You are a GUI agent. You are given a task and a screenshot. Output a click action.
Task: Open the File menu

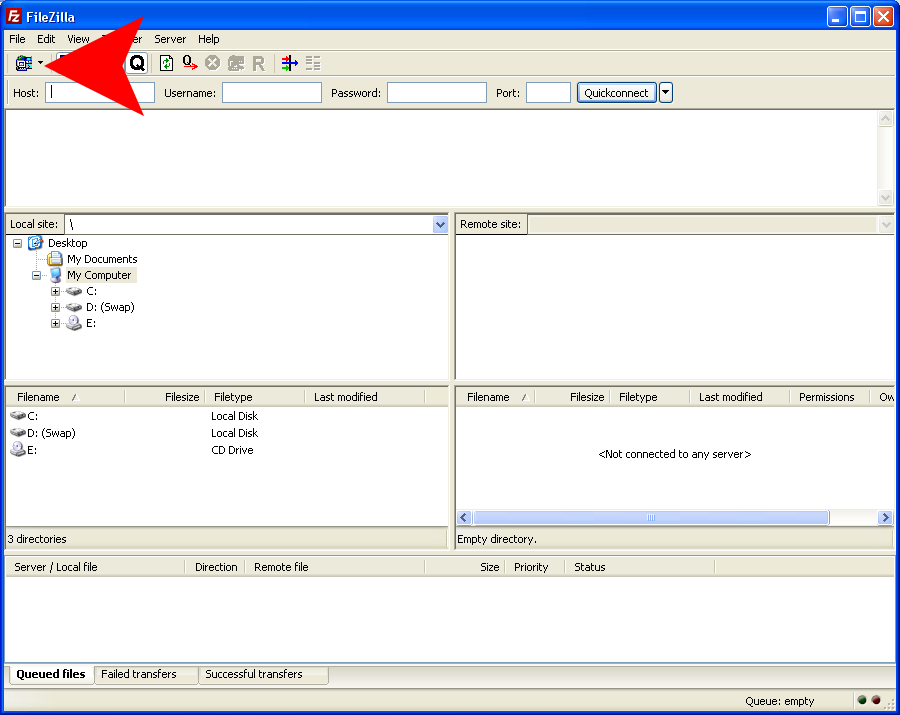(17, 39)
